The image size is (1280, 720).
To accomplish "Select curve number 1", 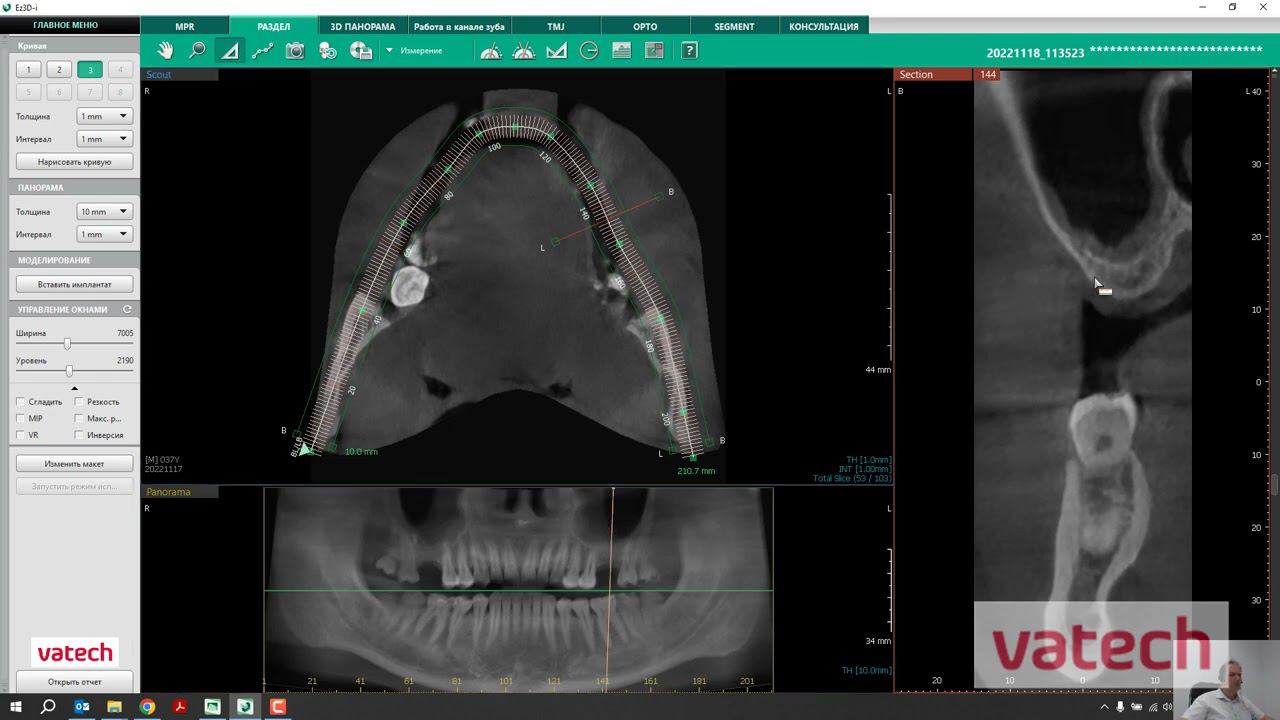I will [29, 70].
